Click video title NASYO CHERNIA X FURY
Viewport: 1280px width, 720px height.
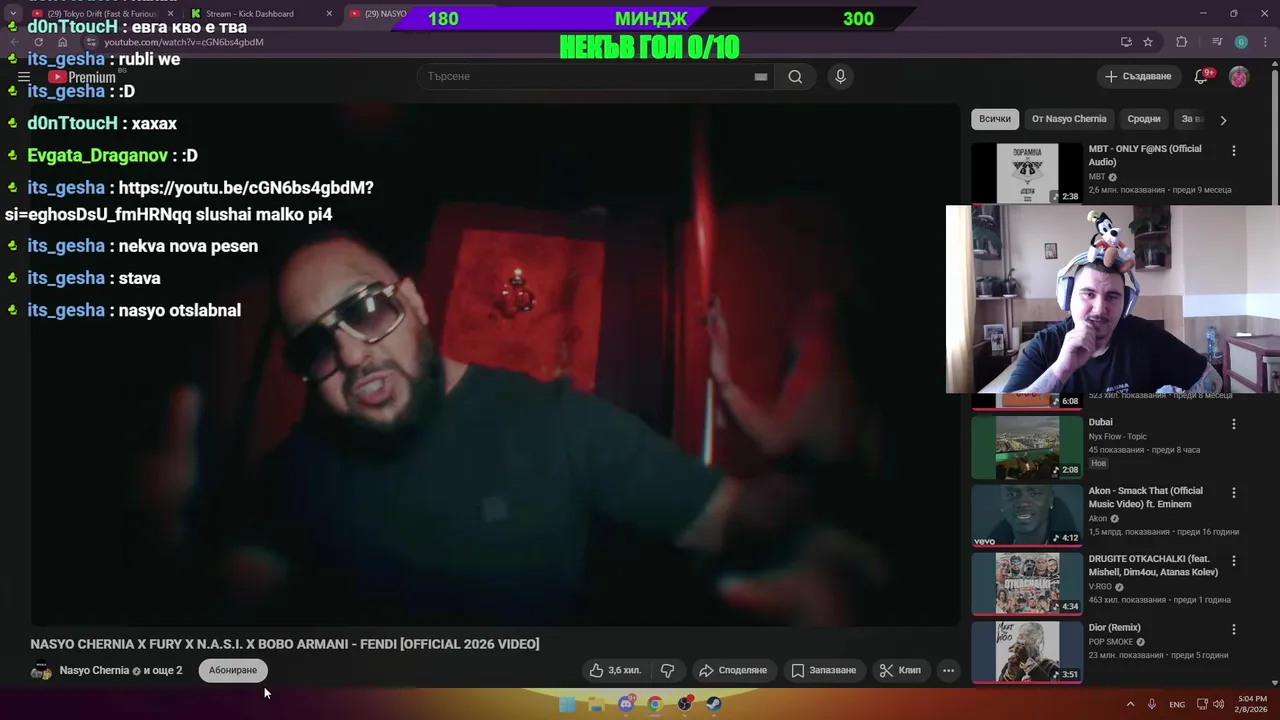point(285,644)
